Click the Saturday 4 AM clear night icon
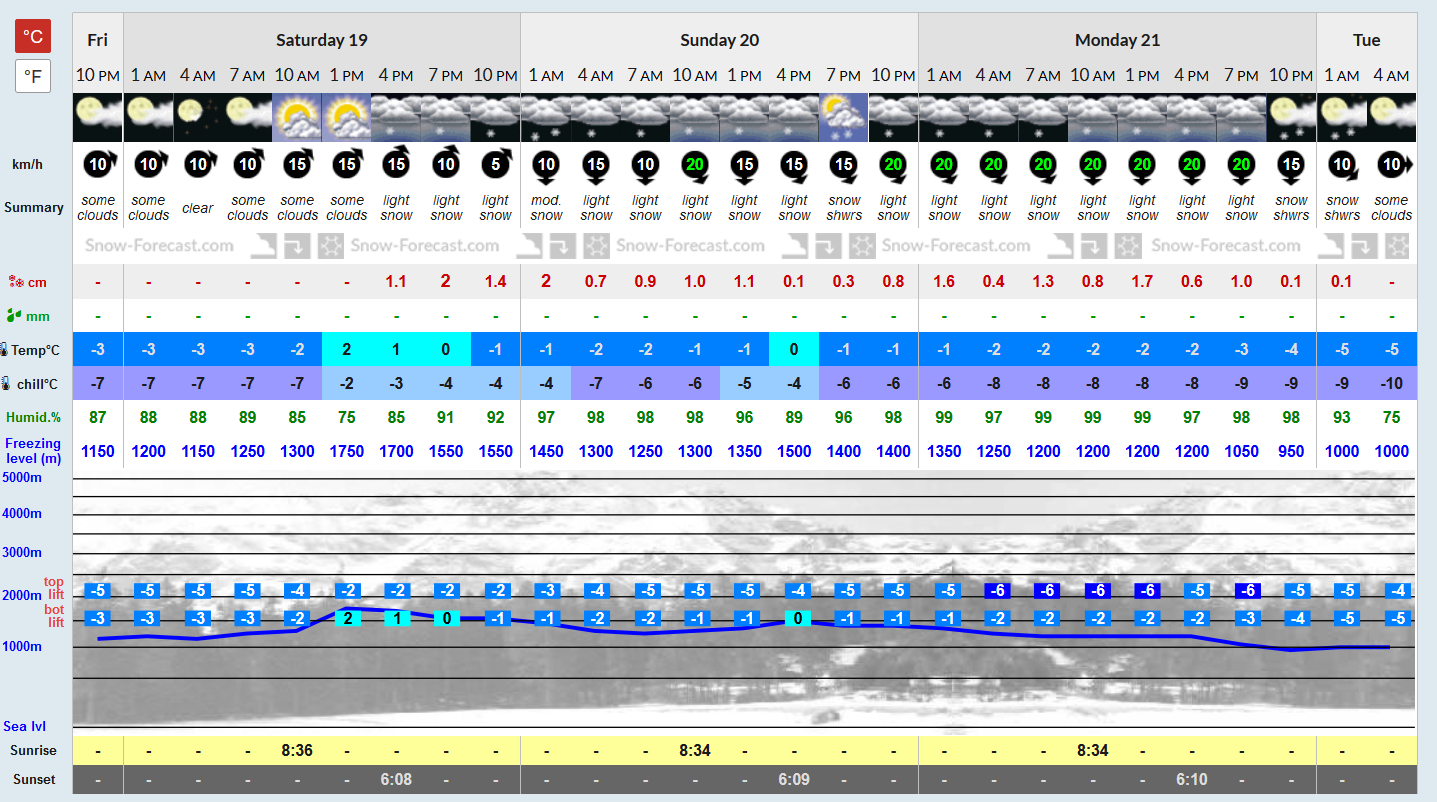 point(198,118)
